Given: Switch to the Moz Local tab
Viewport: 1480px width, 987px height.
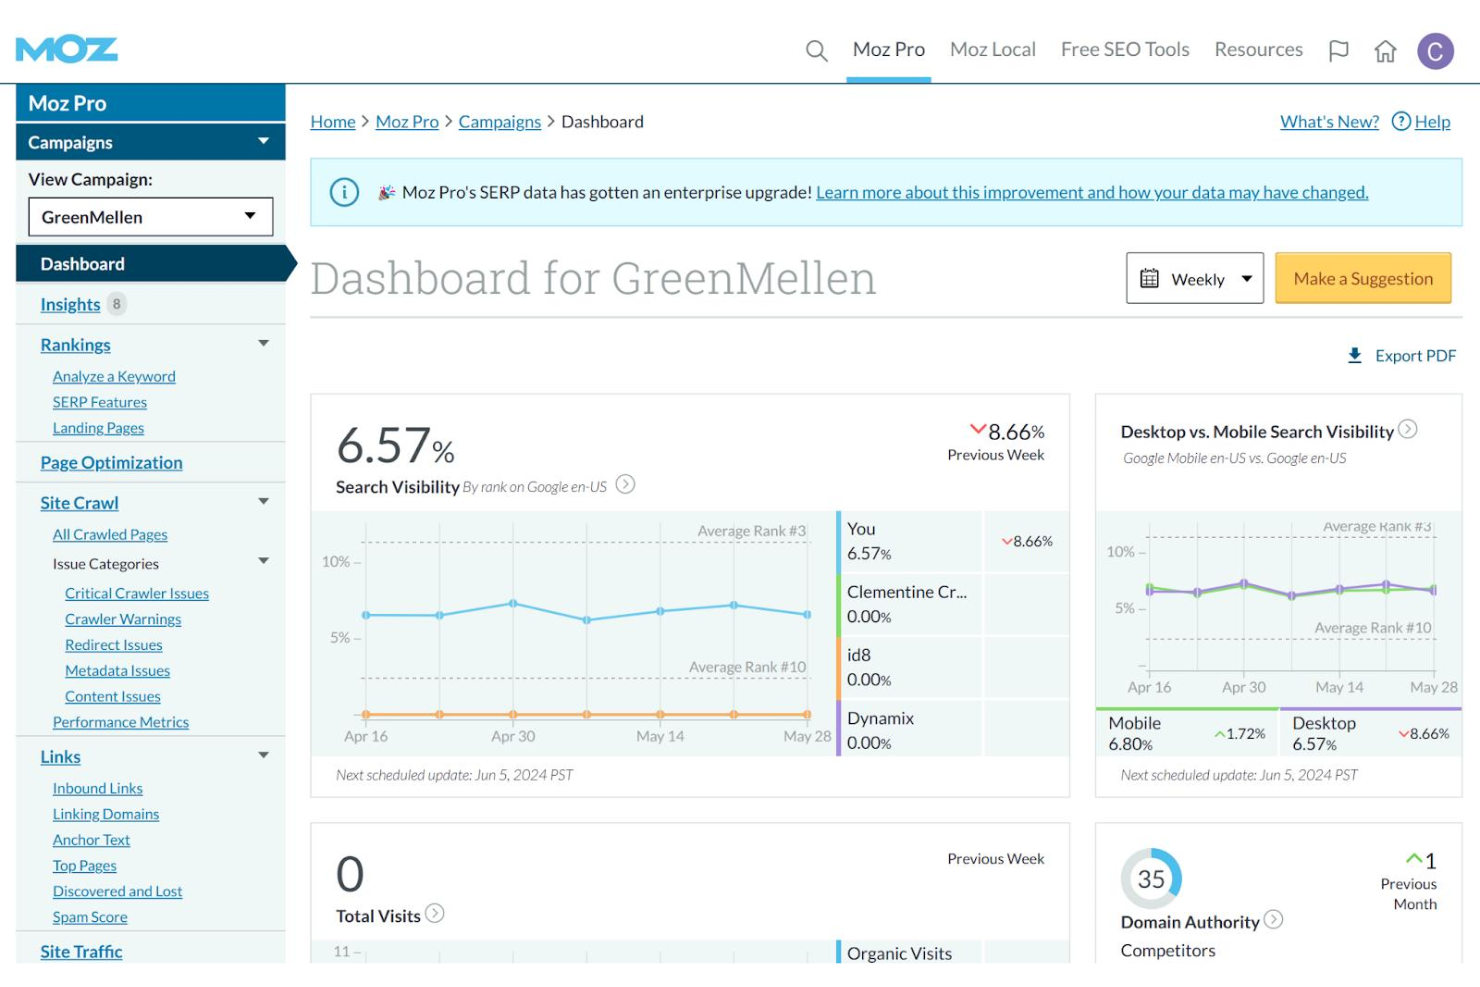Looking at the screenshot, I should 993,50.
